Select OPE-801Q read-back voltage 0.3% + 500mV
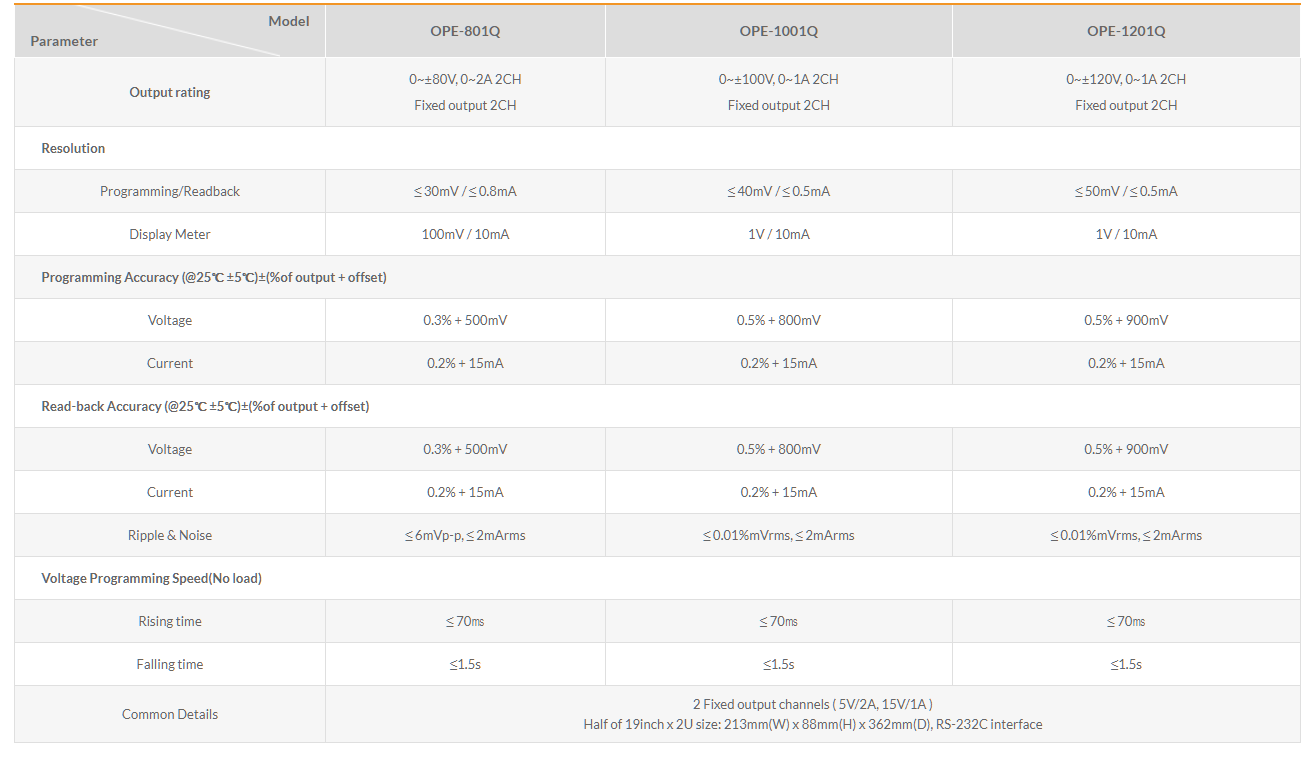 465,449
